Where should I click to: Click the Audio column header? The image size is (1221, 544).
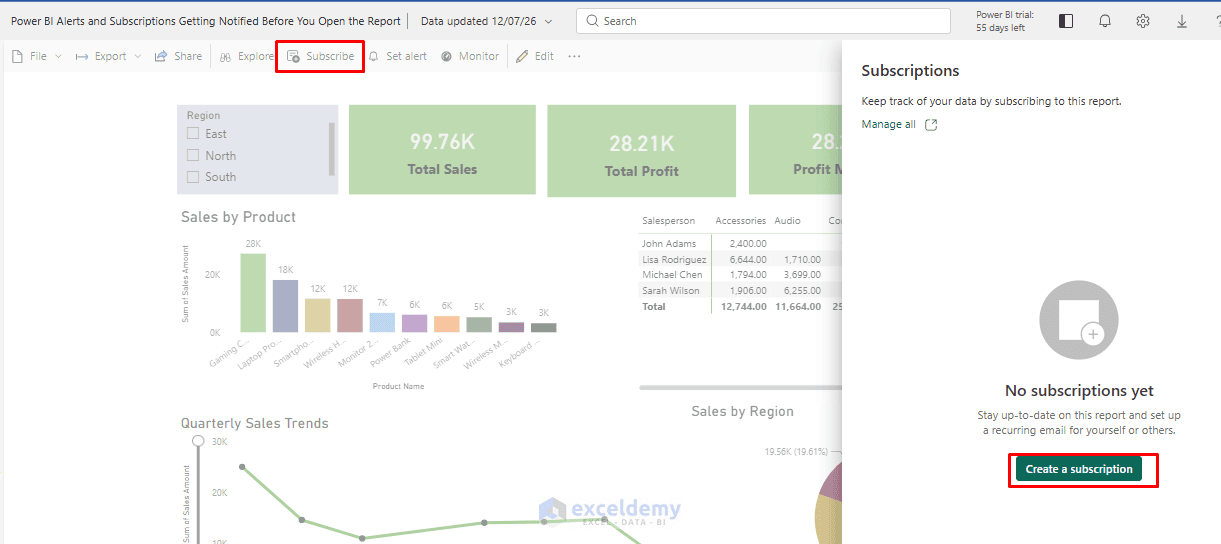787,220
